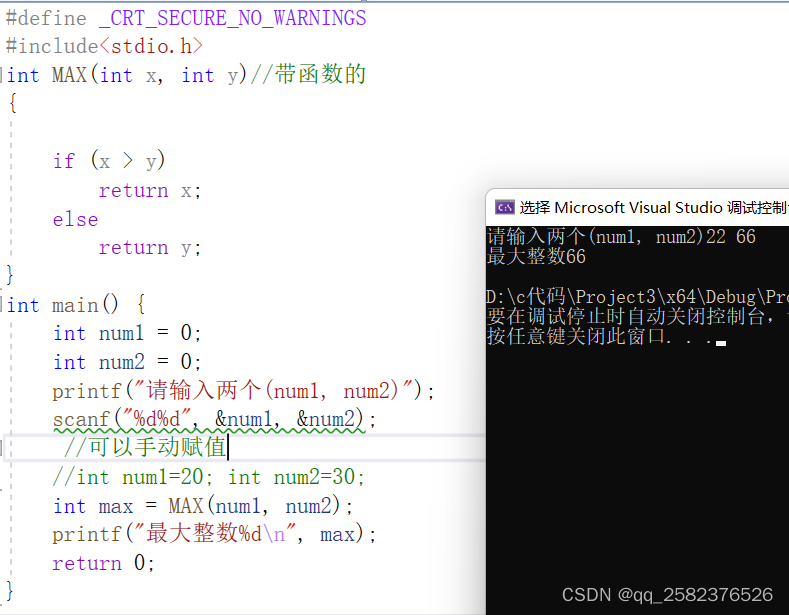
Task: Click the '//可以手动赋值' comment line
Action: (146, 447)
